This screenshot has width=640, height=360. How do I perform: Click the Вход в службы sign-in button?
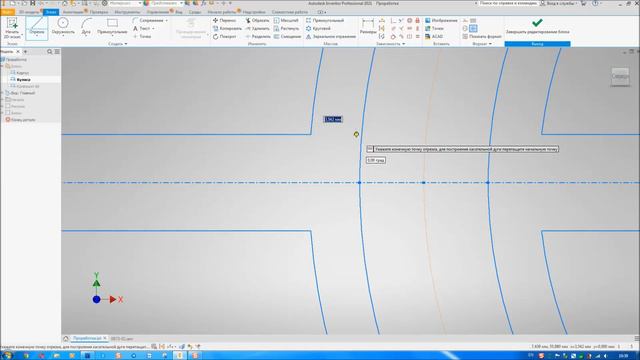click(x=558, y=3)
